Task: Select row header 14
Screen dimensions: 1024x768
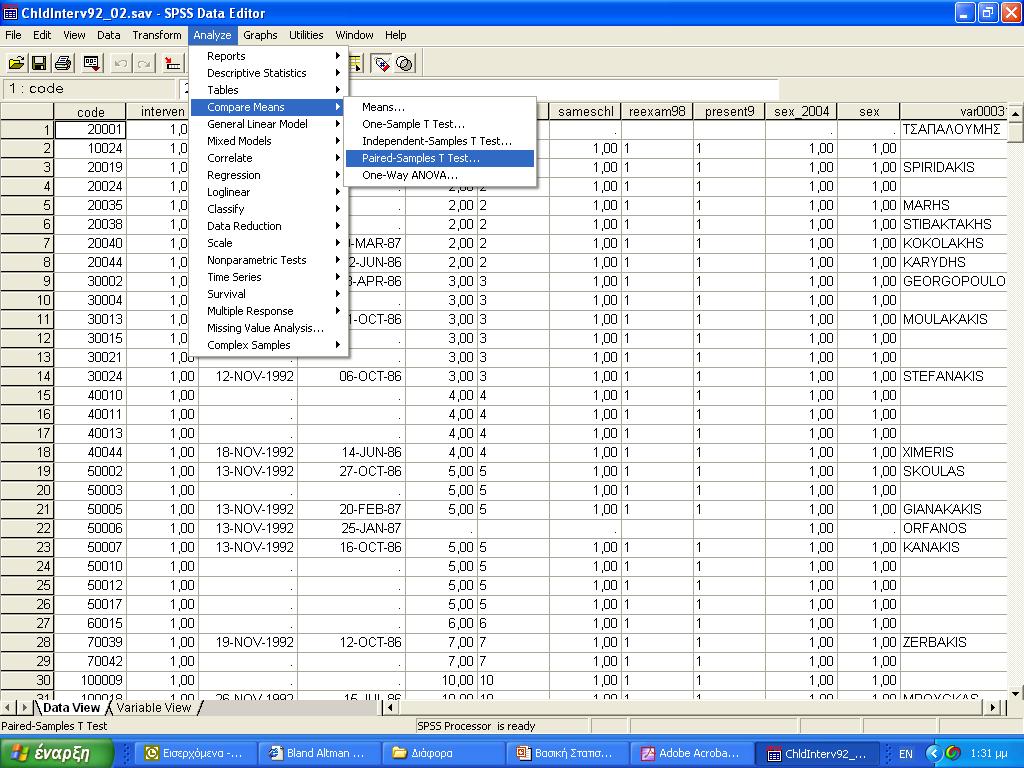Action: pyautogui.click(x=27, y=377)
